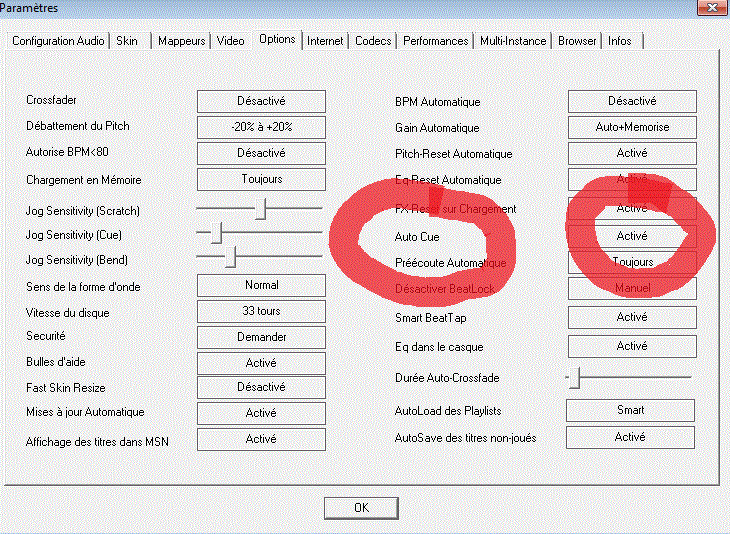Screen dimensions: 746x550
Task: Open the Skin tab
Action: pyautogui.click(x=127, y=41)
